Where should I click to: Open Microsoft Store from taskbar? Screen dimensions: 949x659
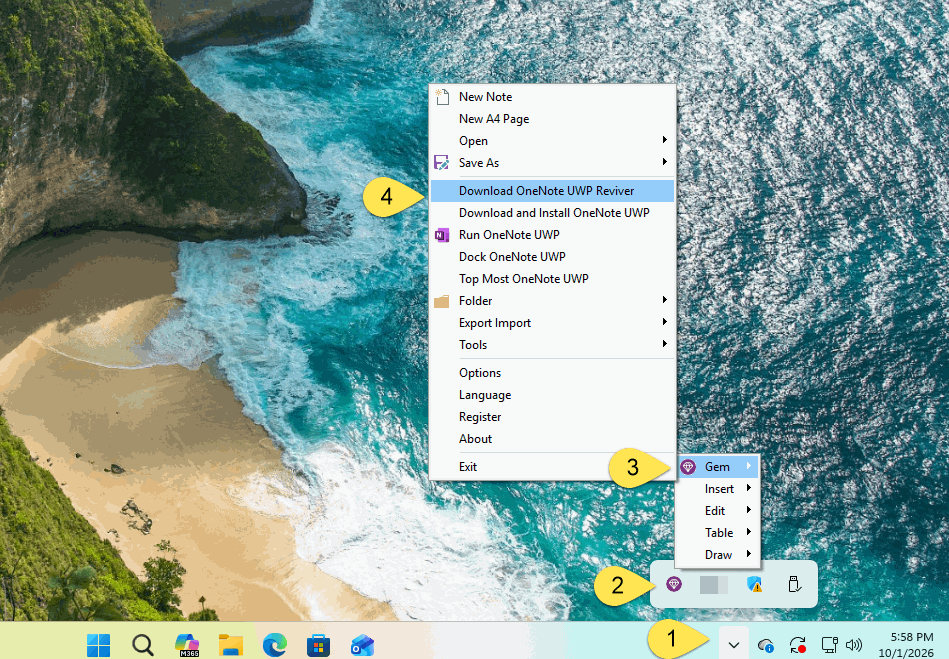[318, 645]
